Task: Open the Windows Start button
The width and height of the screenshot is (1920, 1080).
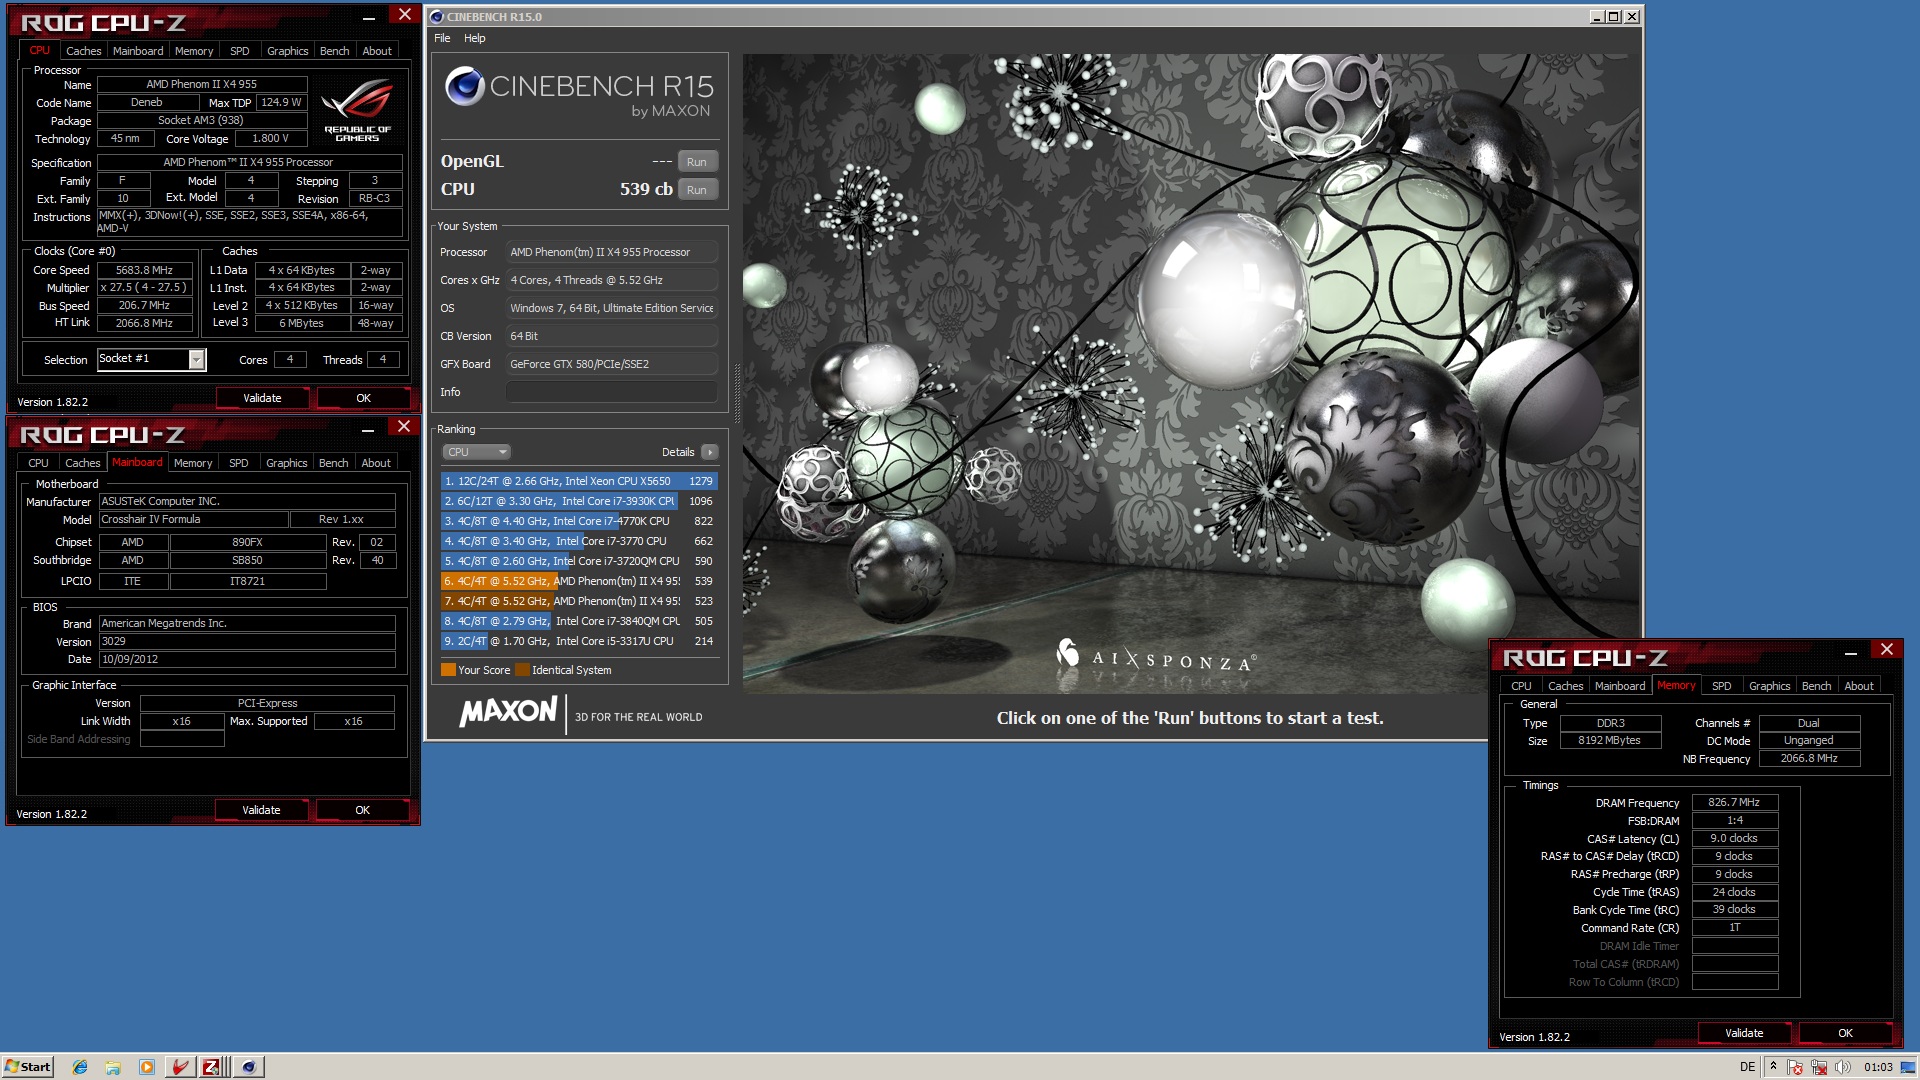Action: 27,1067
